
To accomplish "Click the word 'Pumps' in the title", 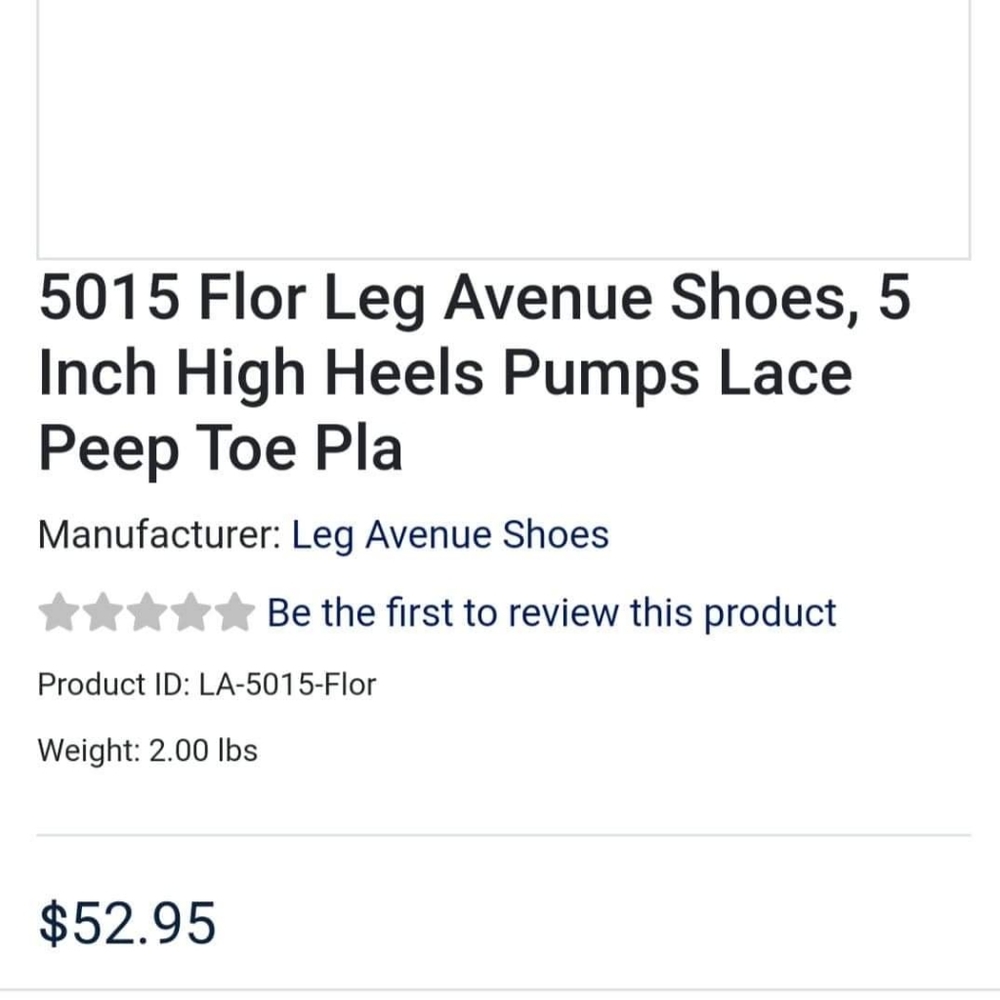I will click(587, 373).
